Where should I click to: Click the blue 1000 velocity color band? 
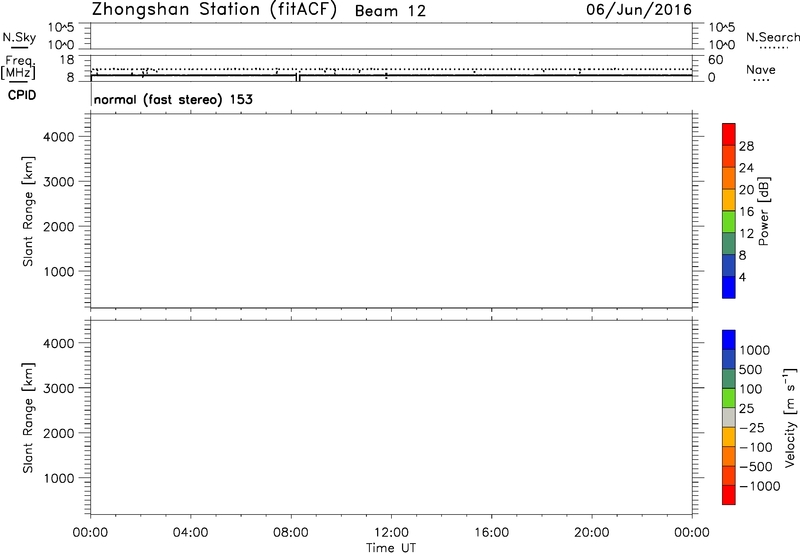[729, 340]
